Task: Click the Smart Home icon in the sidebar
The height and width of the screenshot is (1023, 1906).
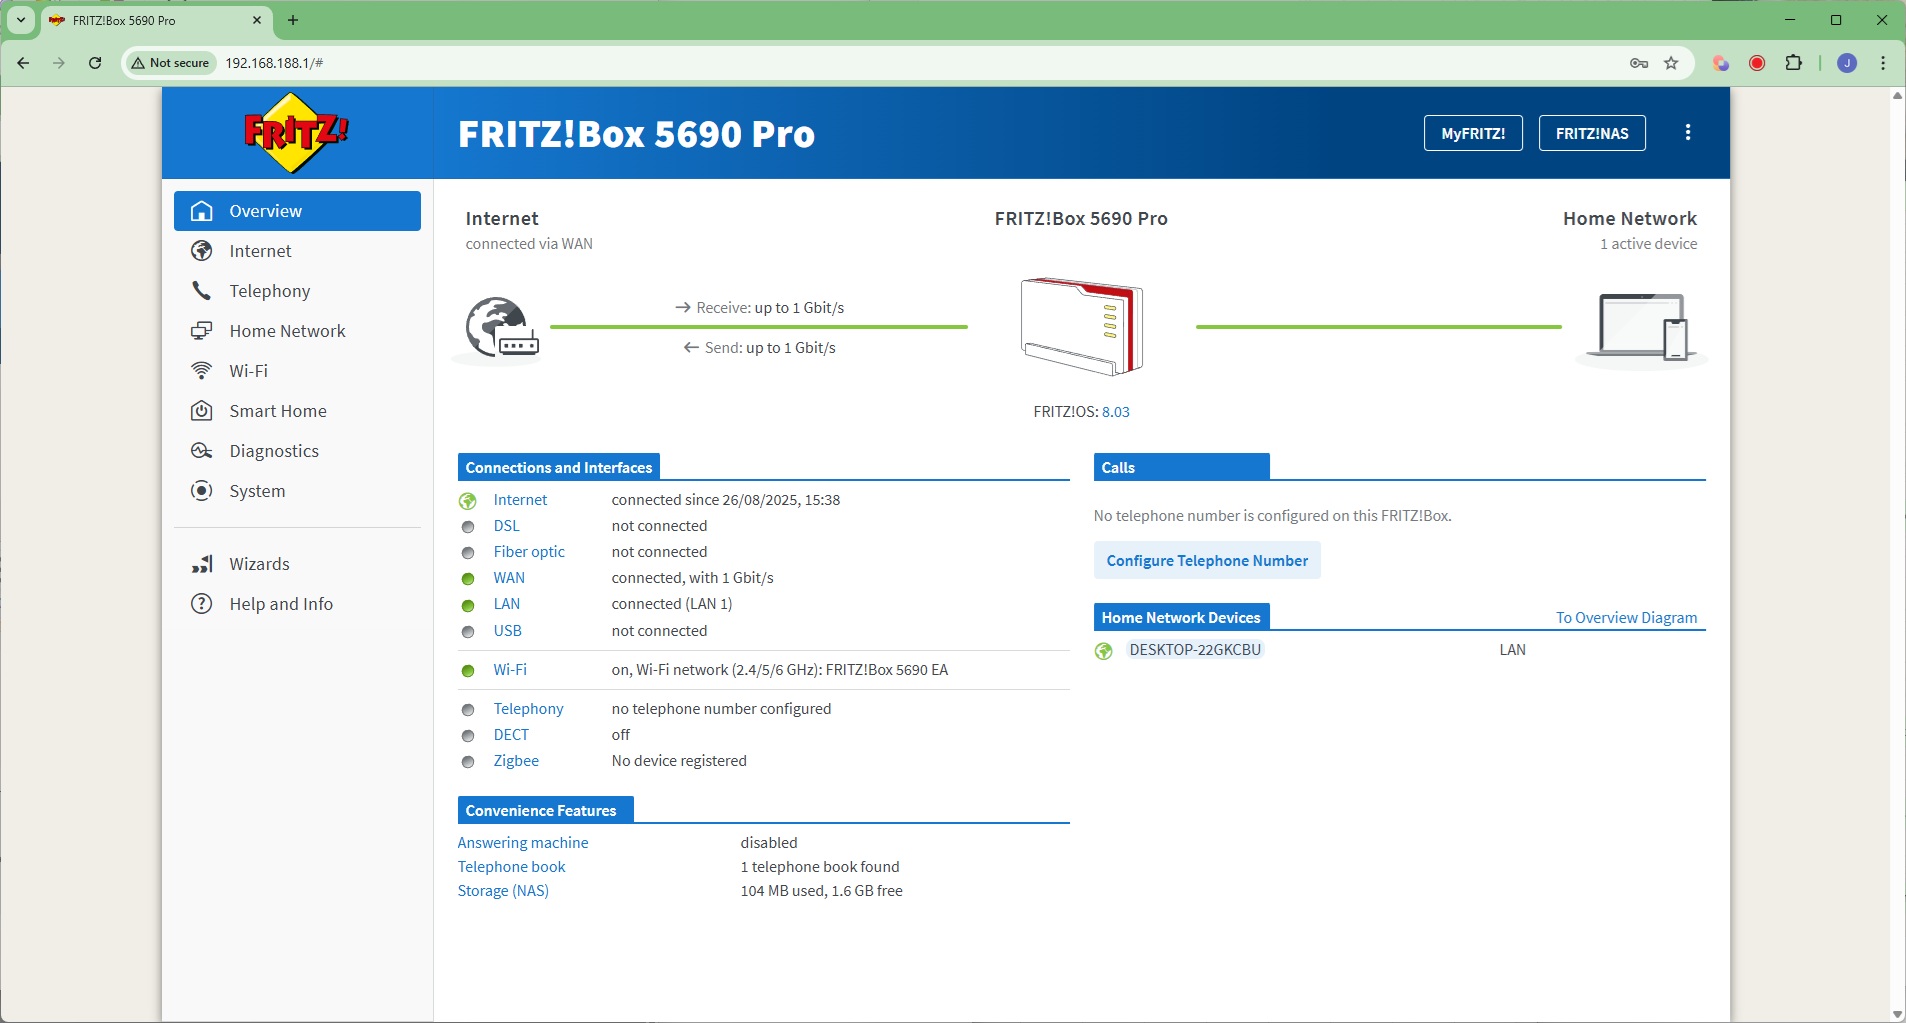Action: point(202,411)
